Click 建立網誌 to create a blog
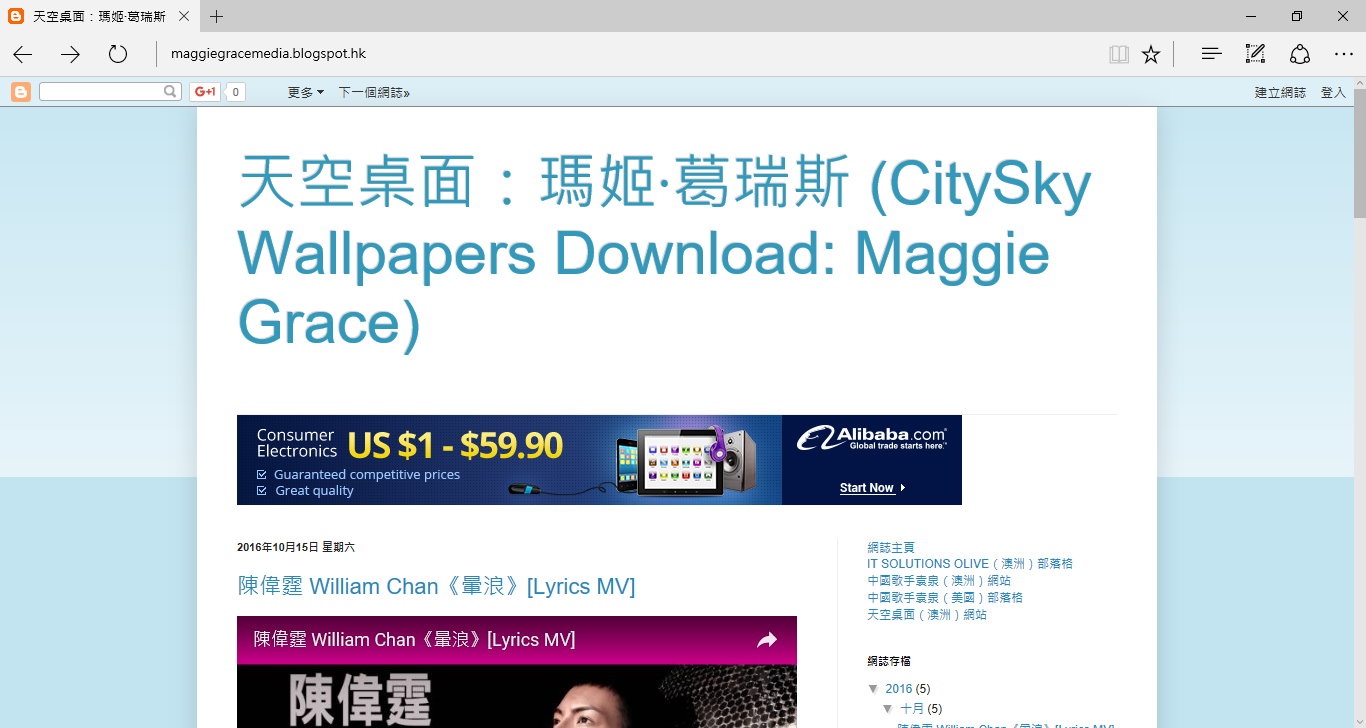Screen dimensions: 1366x728 click(x=1280, y=92)
